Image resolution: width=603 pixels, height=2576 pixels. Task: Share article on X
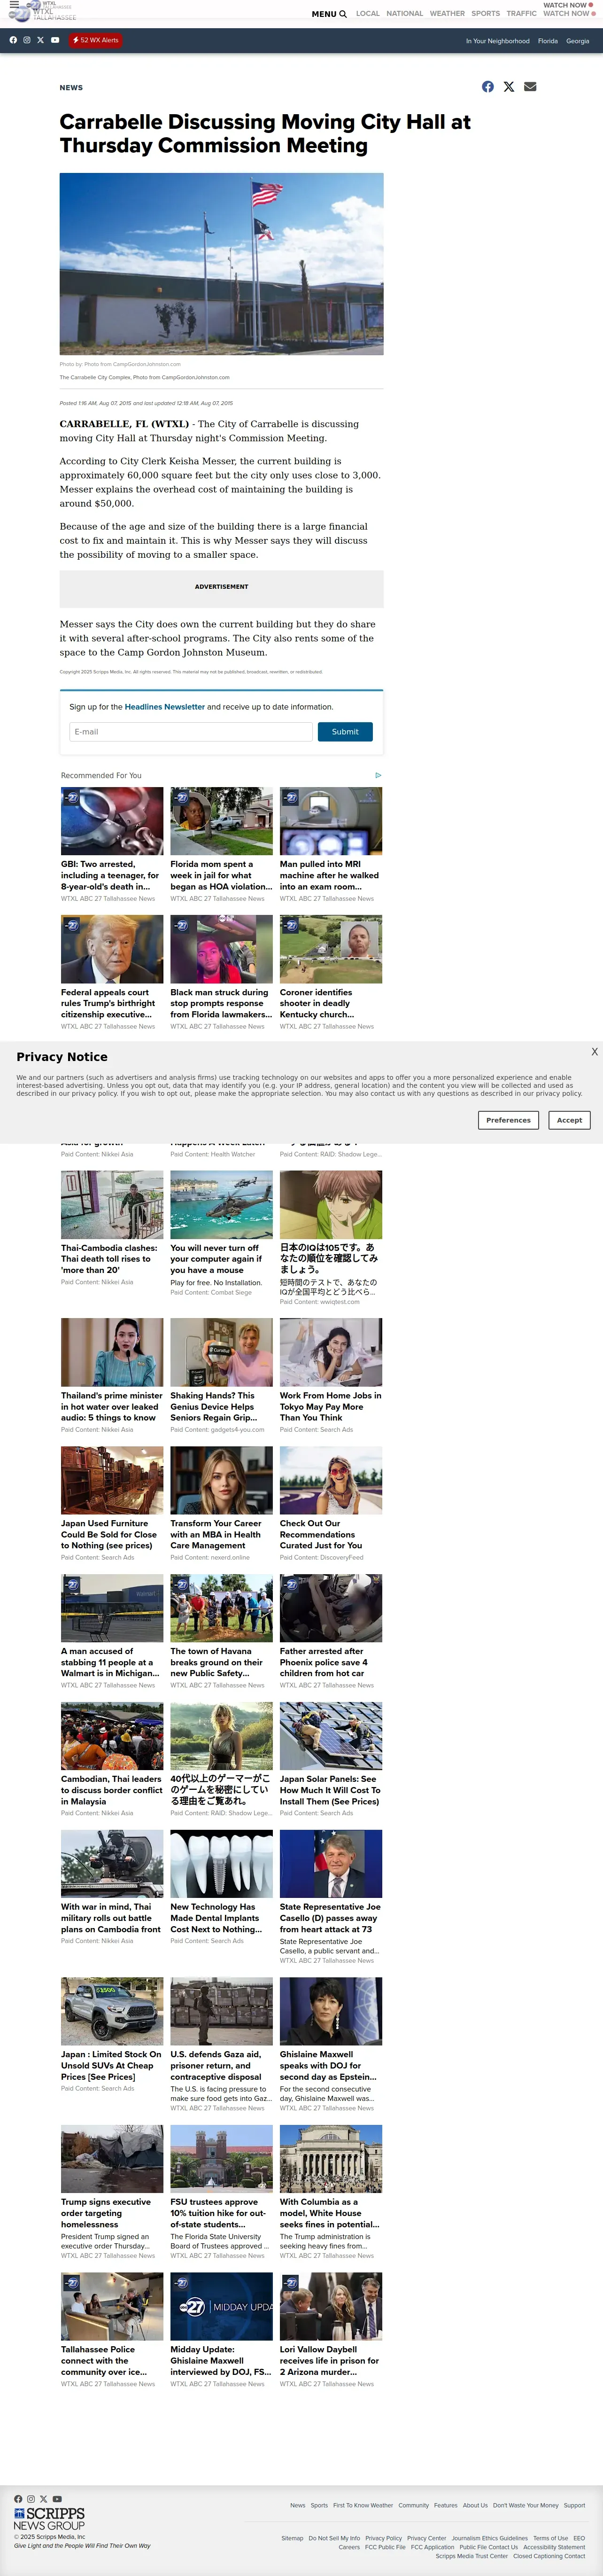(x=509, y=87)
